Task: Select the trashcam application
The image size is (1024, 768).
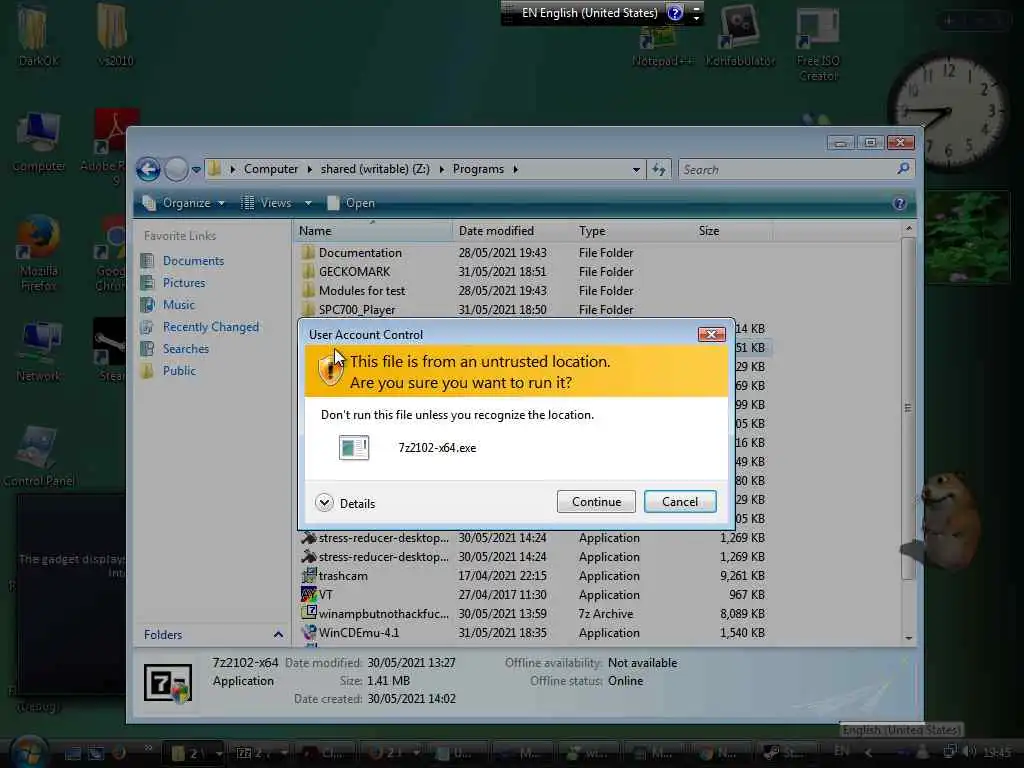Action: click(x=343, y=576)
